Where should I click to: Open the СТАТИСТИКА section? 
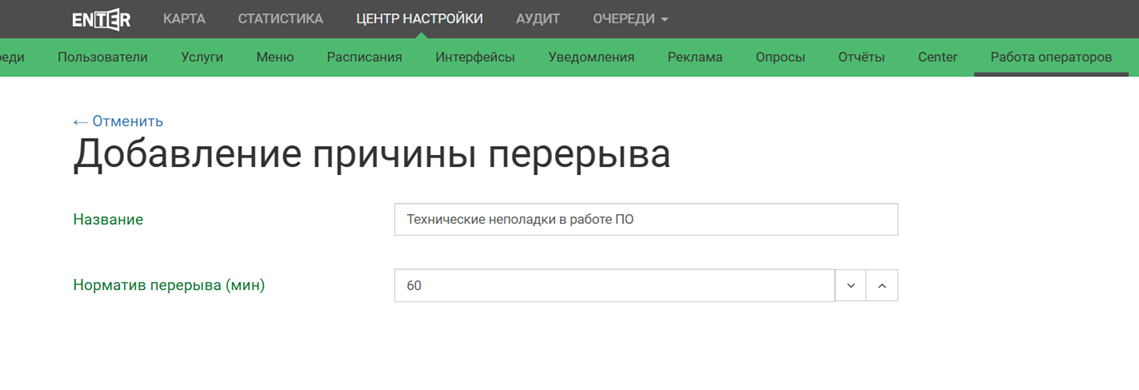(x=280, y=19)
